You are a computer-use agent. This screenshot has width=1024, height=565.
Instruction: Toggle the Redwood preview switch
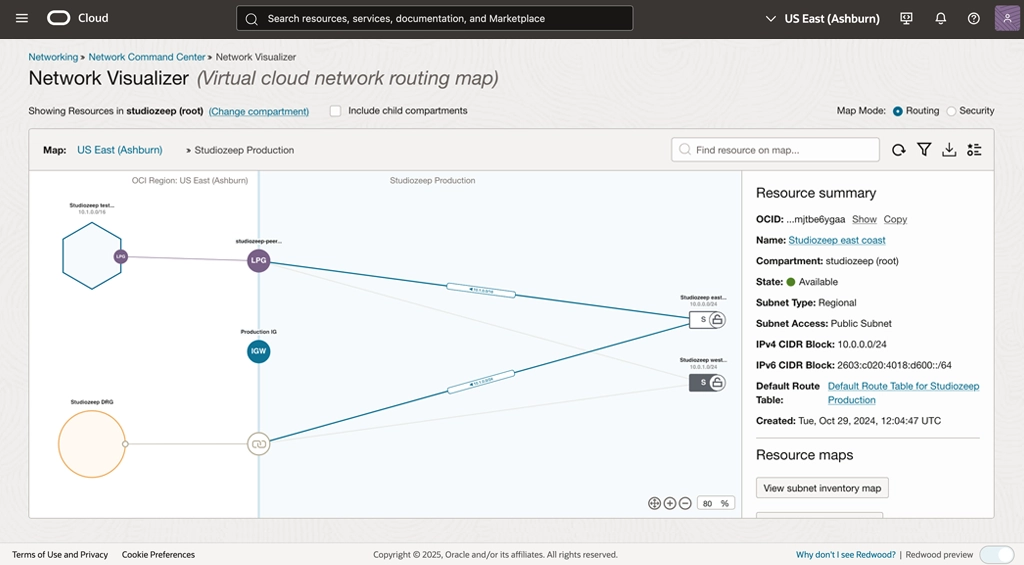(x=996, y=554)
